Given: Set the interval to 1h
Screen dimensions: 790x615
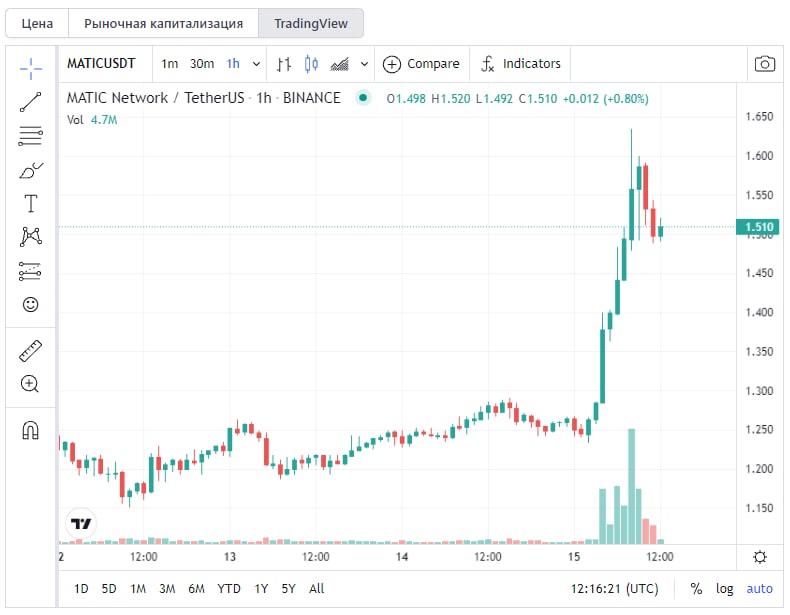Looking at the screenshot, I should (233, 64).
